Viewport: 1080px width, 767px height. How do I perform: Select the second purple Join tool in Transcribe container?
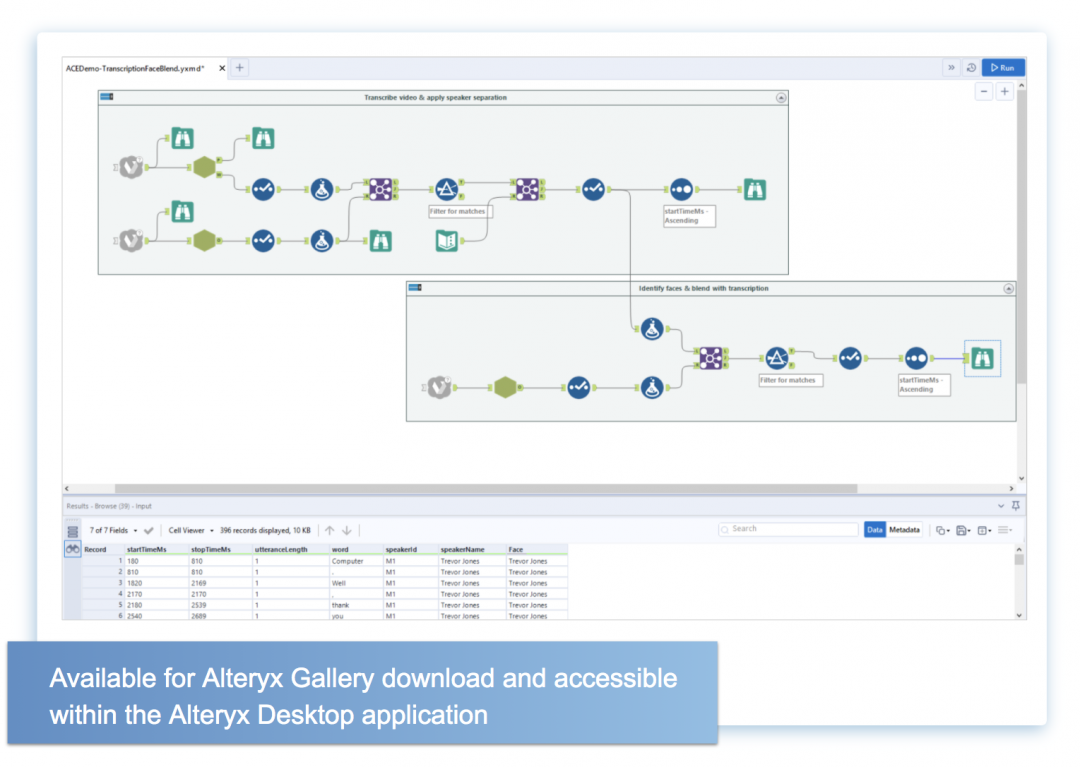point(527,189)
